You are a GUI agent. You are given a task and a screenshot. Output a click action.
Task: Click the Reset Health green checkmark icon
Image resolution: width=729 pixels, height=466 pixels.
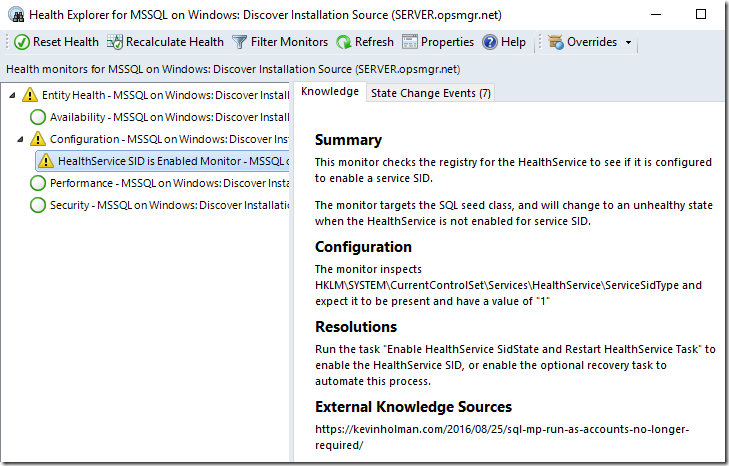22,42
